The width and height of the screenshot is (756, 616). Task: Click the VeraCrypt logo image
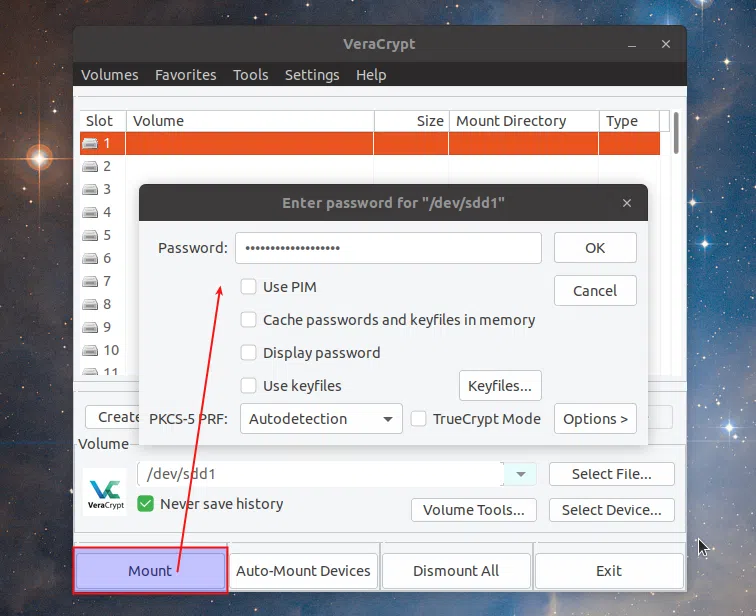click(x=105, y=492)
